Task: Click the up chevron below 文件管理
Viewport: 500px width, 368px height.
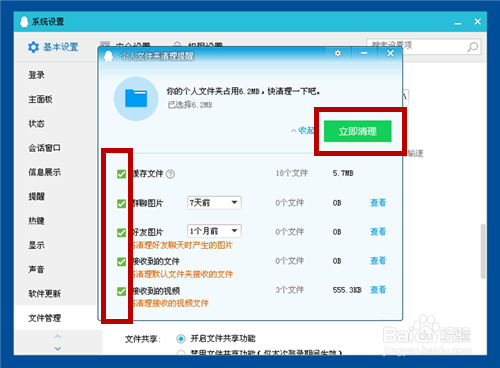Action: [58, 336]
